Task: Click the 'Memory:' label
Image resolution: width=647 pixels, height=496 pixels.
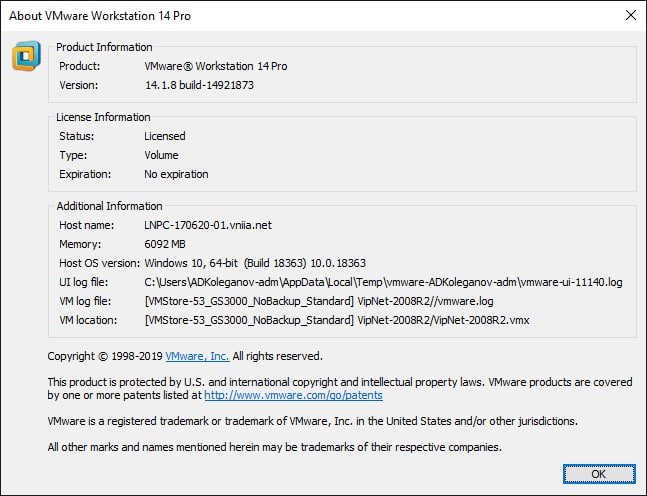Action: click(80, 244)
